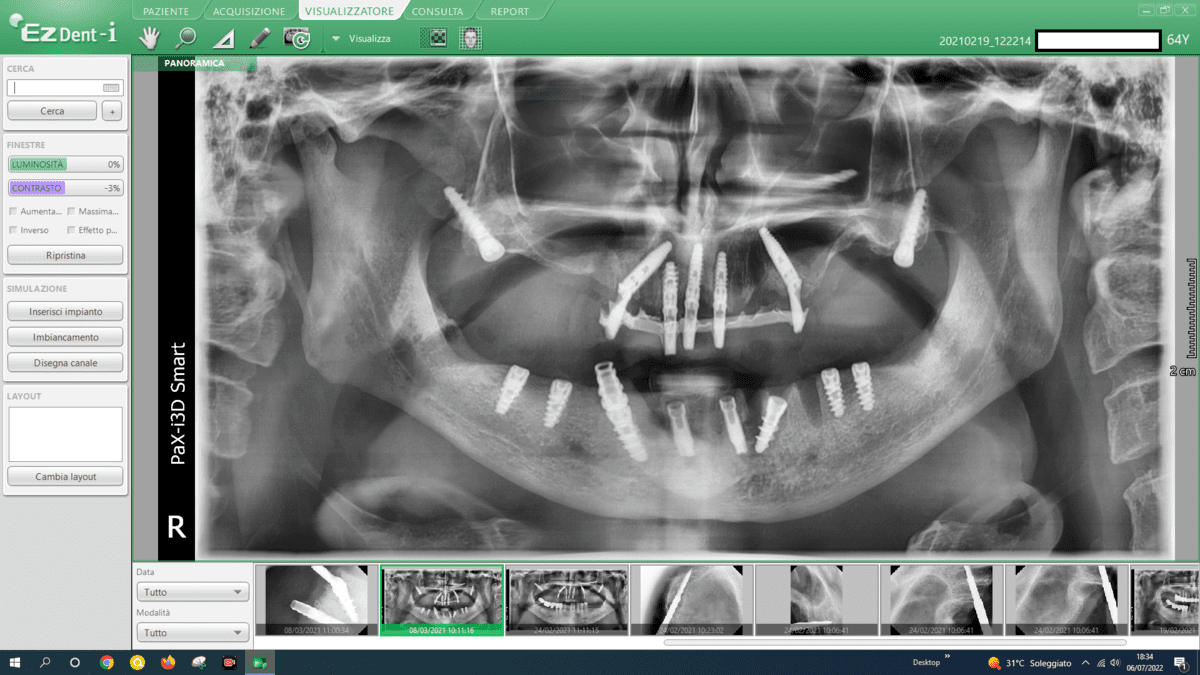1200x675 pixels.
Task: Open the Data filter dropdown
Action: pos(192,592)
